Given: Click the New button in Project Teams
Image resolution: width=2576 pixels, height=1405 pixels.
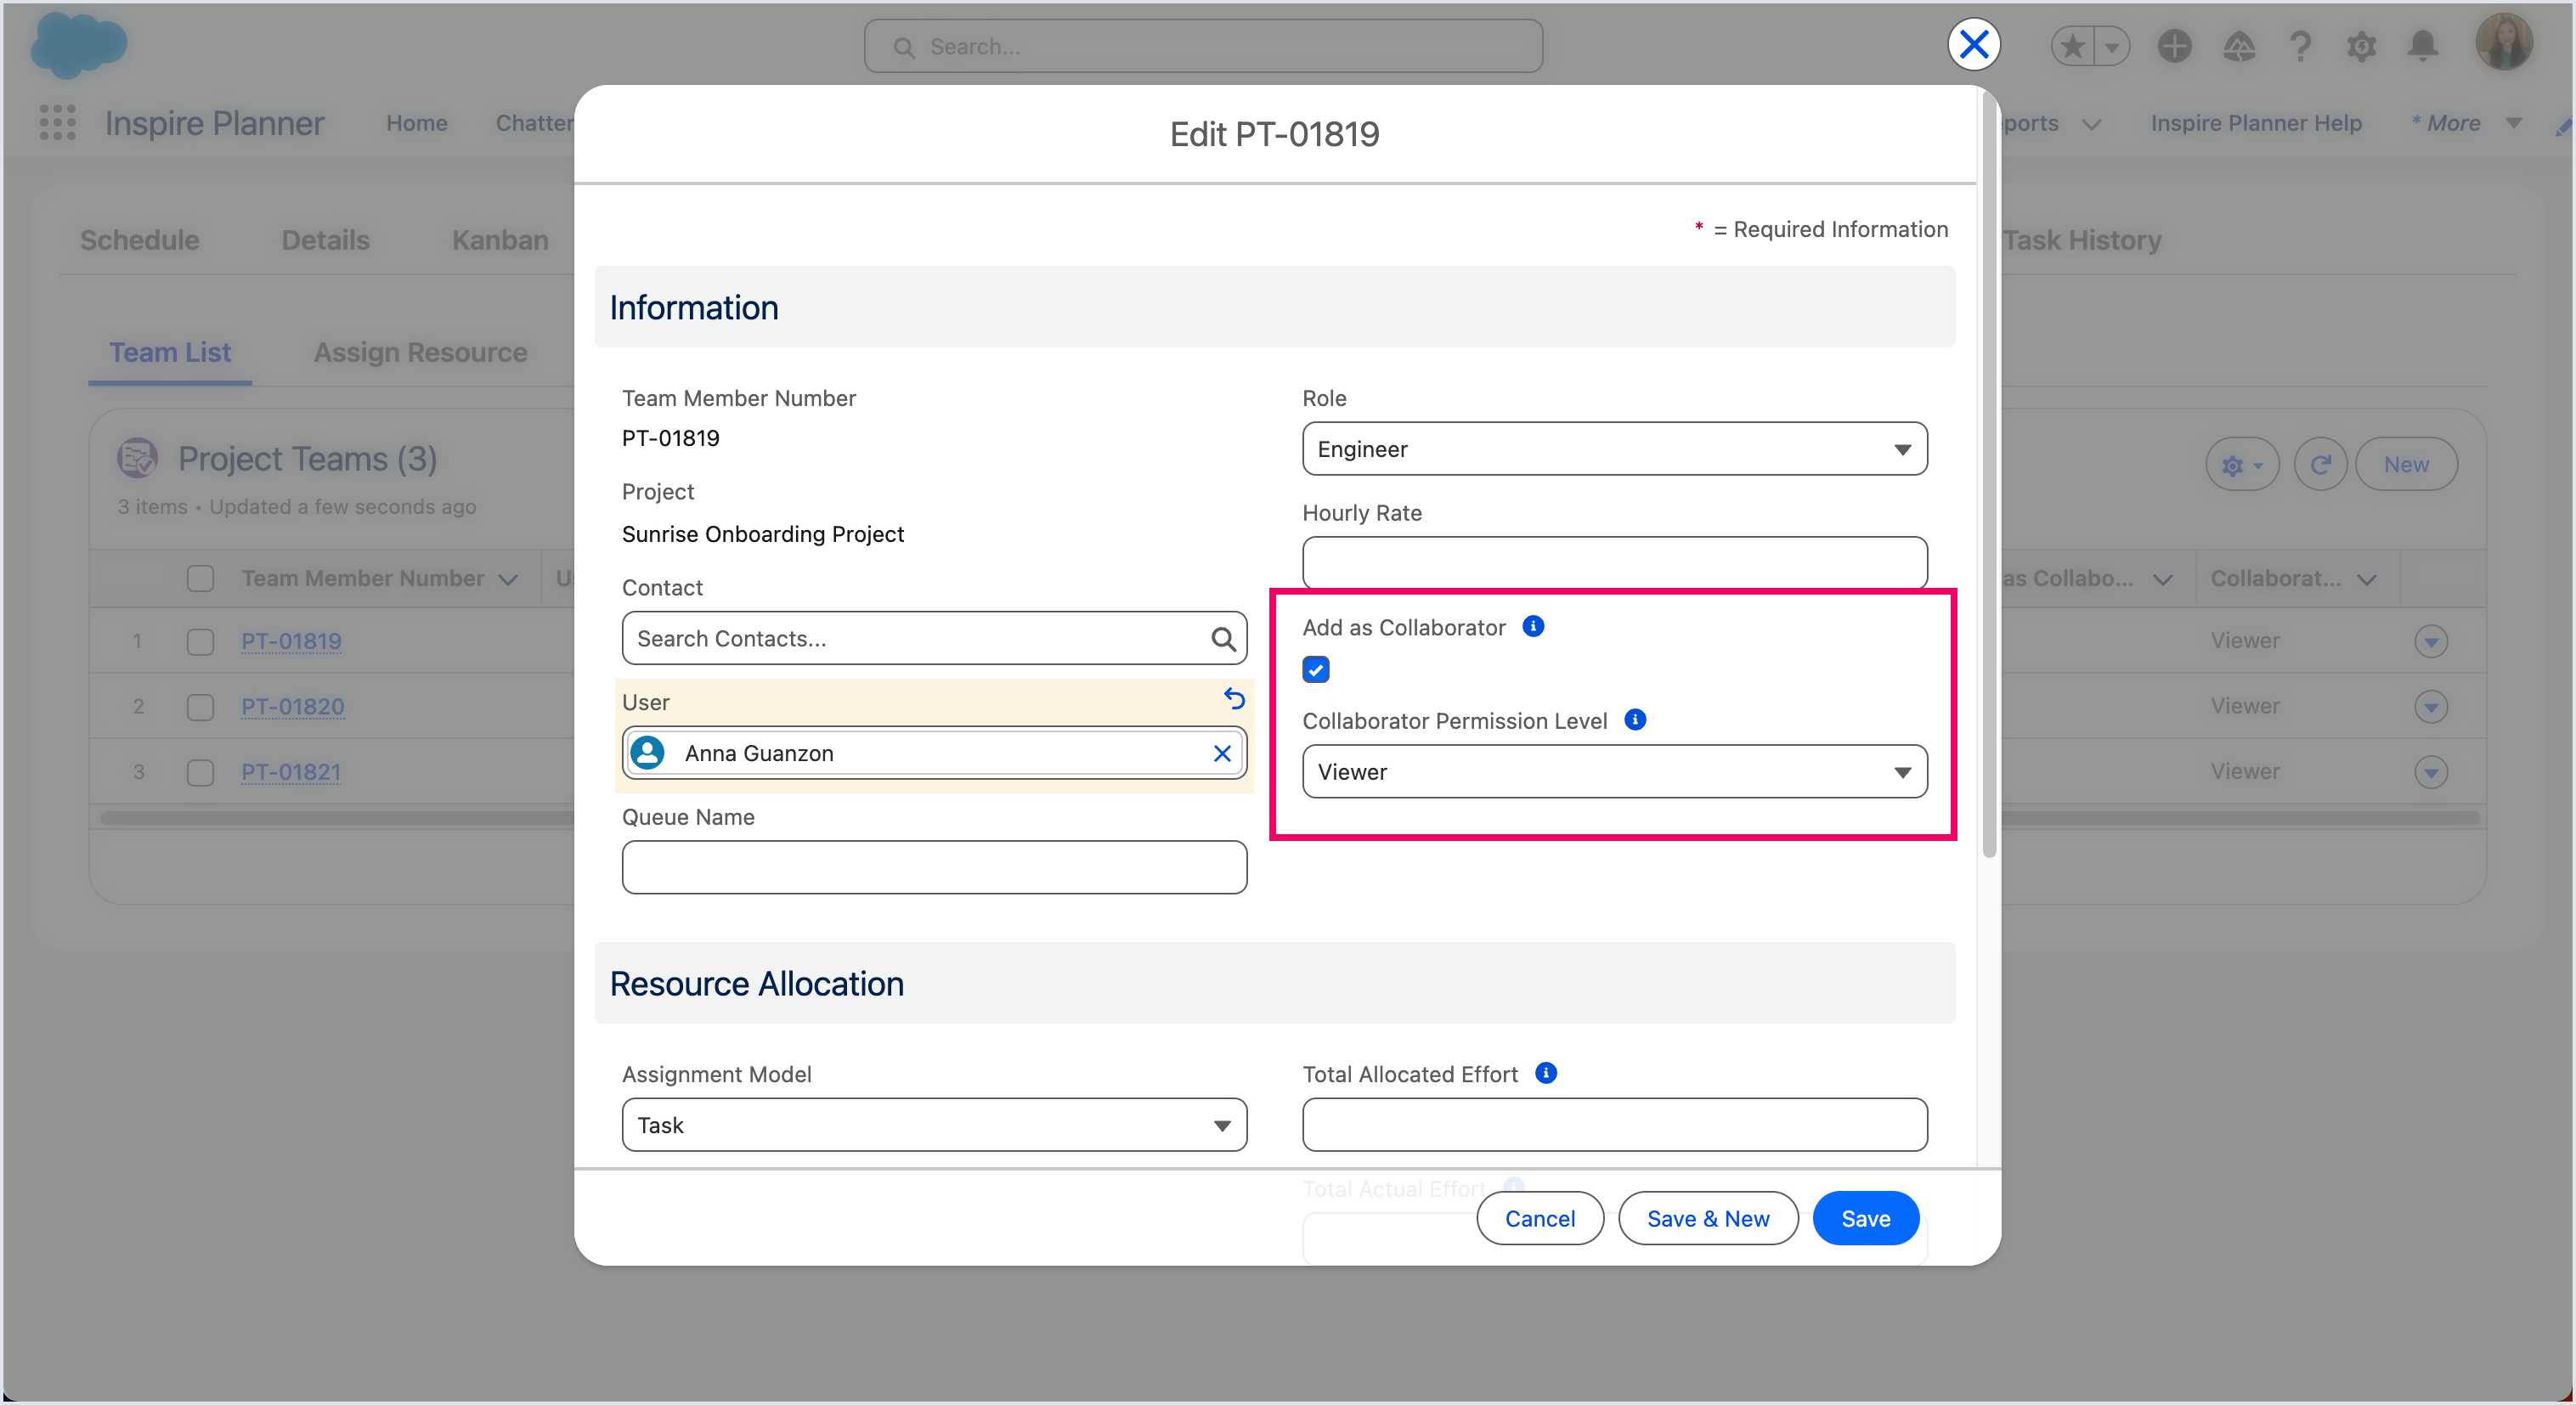Looking at the screenshot, I should tap(2405, 464).
